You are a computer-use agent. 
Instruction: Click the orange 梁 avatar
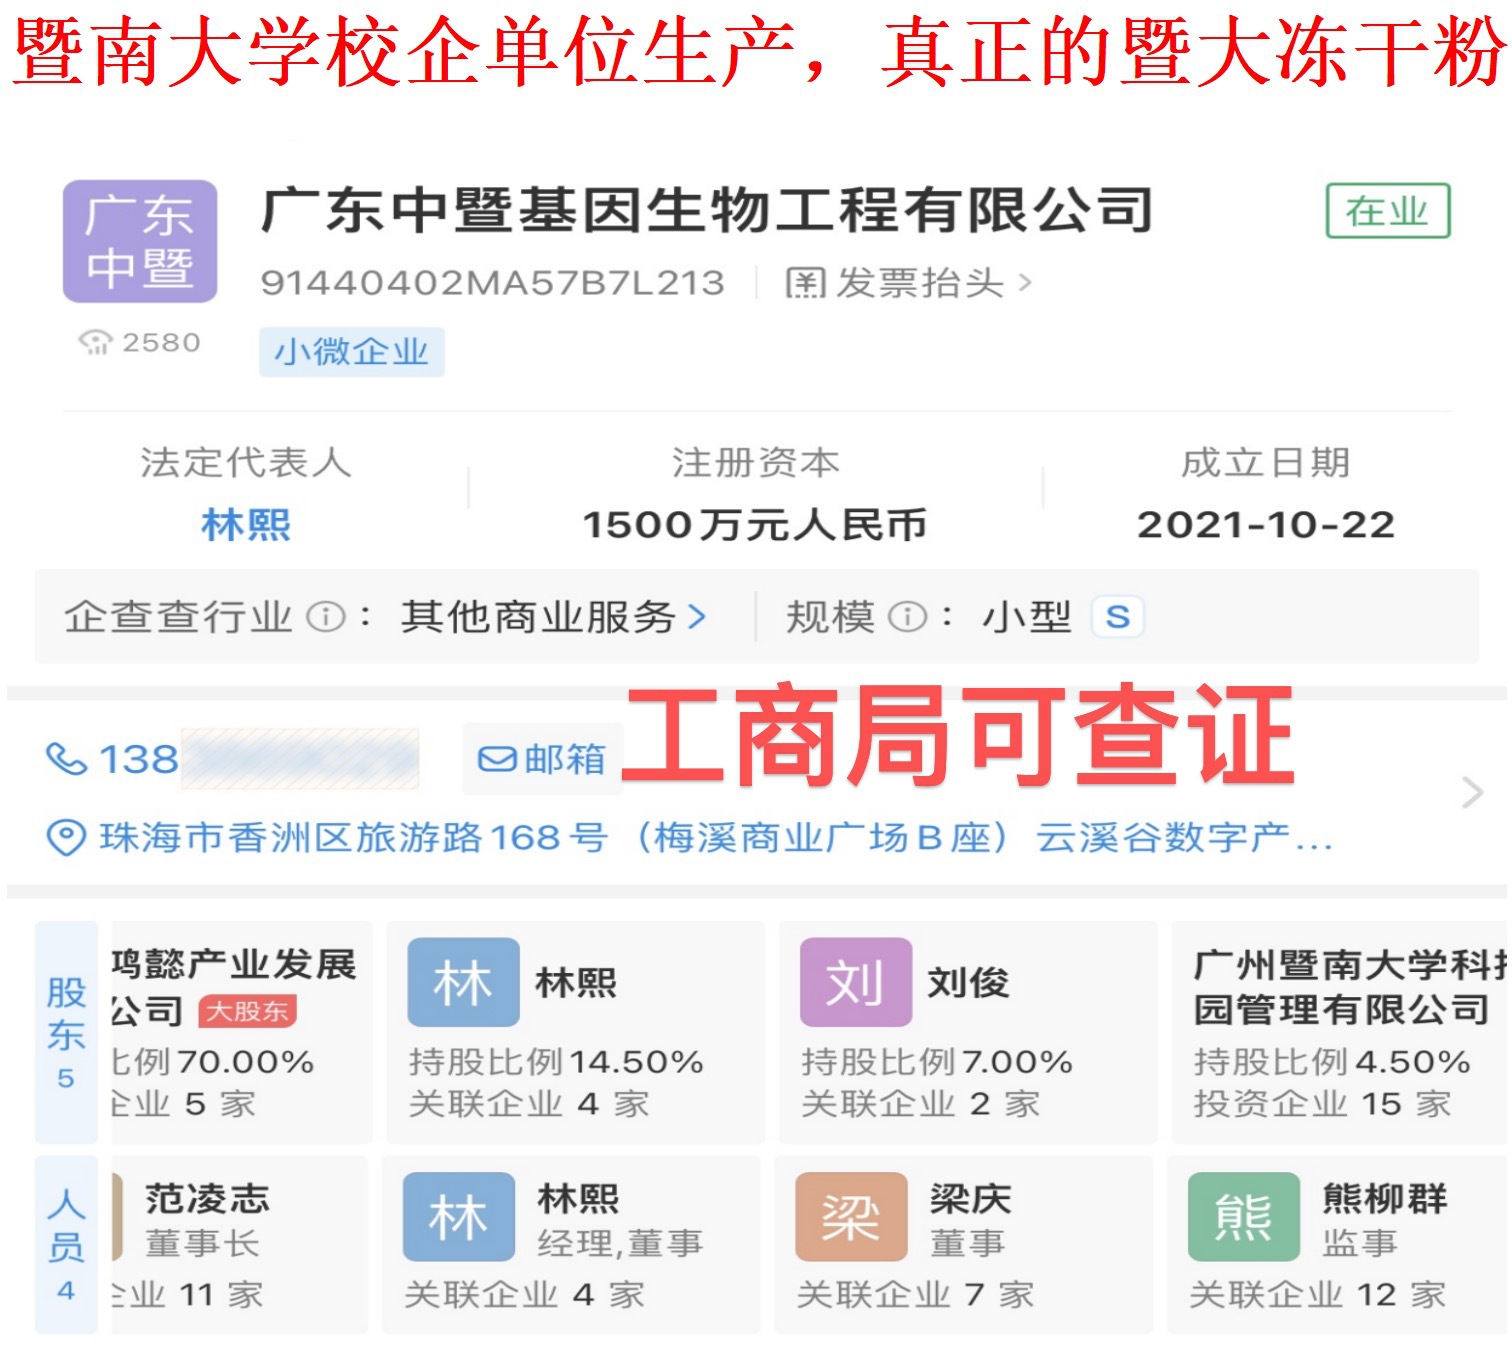click(x=852, y=1217)
